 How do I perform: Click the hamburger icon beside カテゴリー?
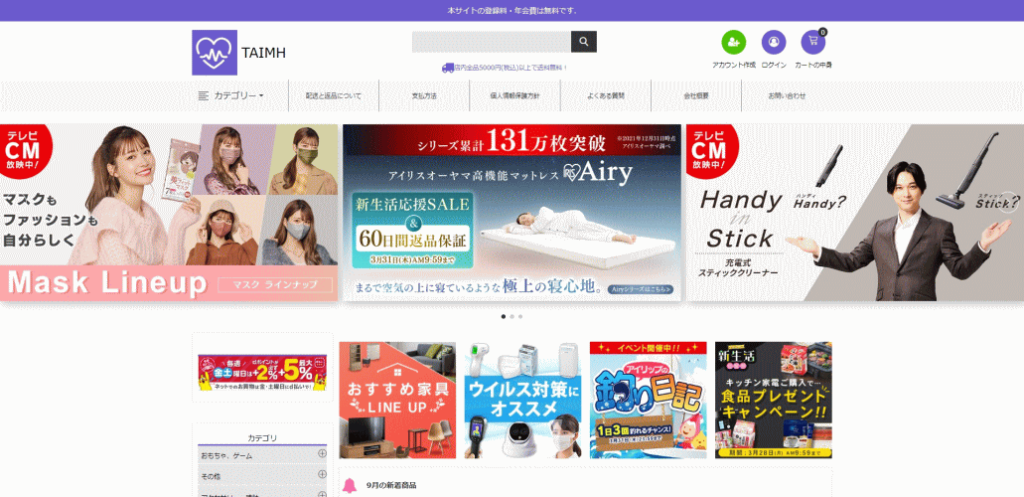(203, 96)
